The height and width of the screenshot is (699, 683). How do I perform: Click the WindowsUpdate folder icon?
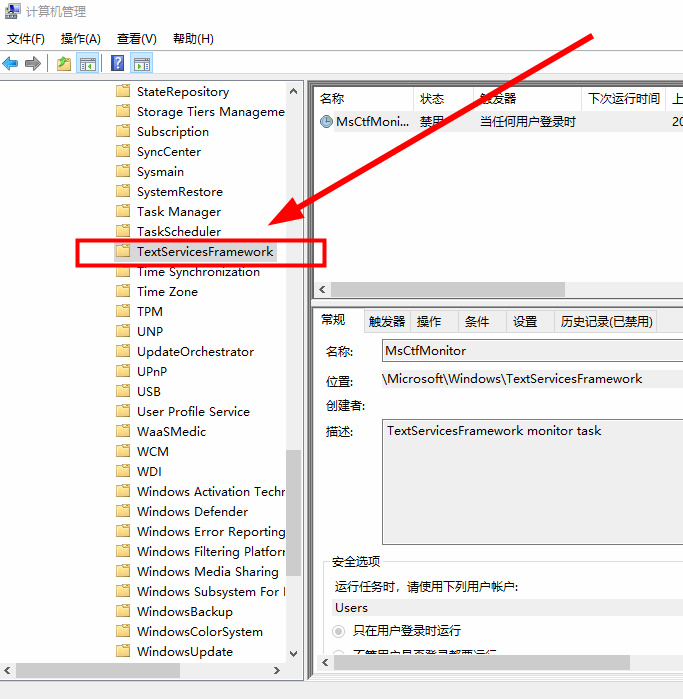(x=123, y=652)
